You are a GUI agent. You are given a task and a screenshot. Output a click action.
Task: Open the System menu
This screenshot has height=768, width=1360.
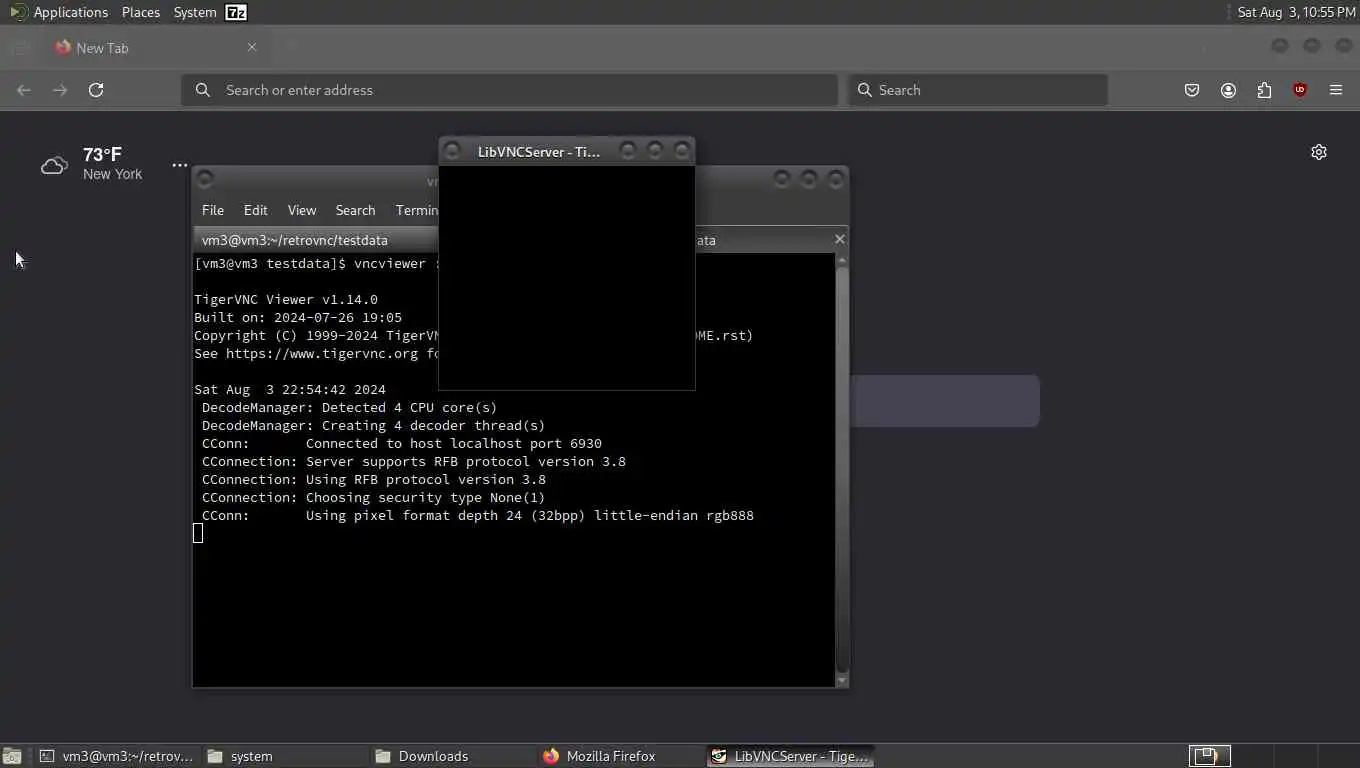[x=195, y=12]
